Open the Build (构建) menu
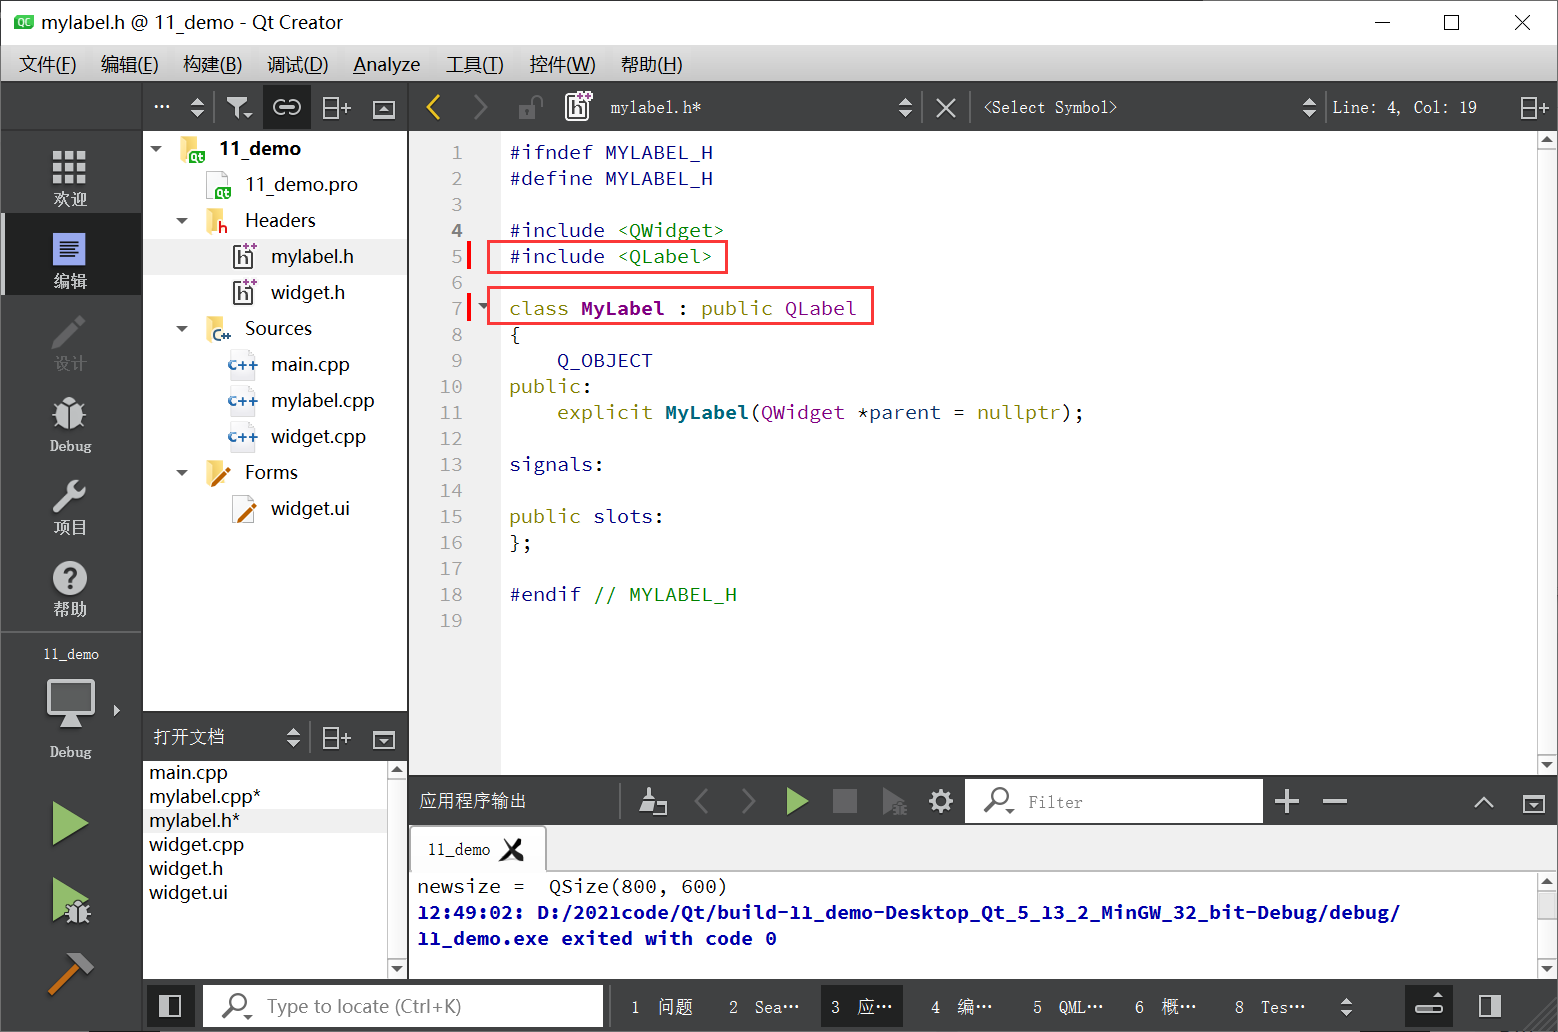The height and width of the screenshot is (1032, 1558). [x=213, y=64]
